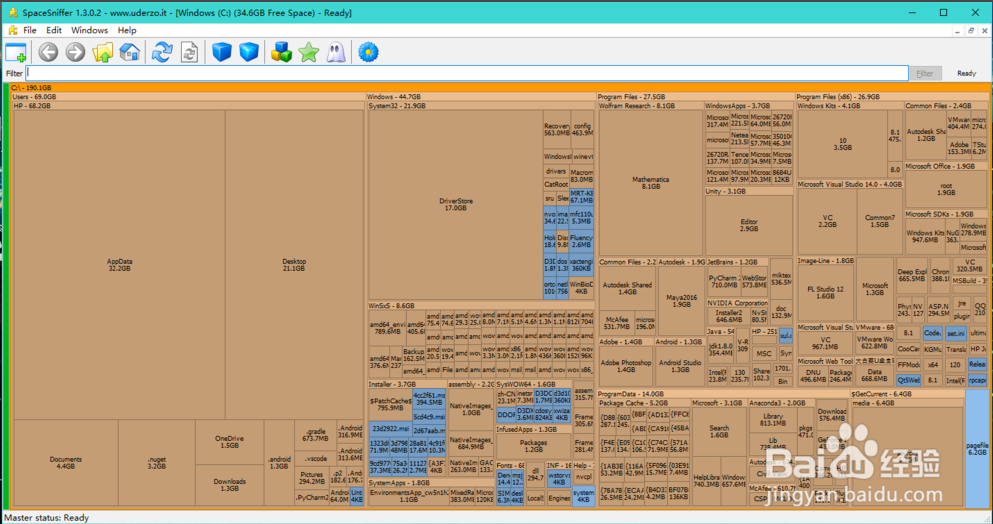Select the Android Studio 1.3GB block

click(x=680, y=366)
